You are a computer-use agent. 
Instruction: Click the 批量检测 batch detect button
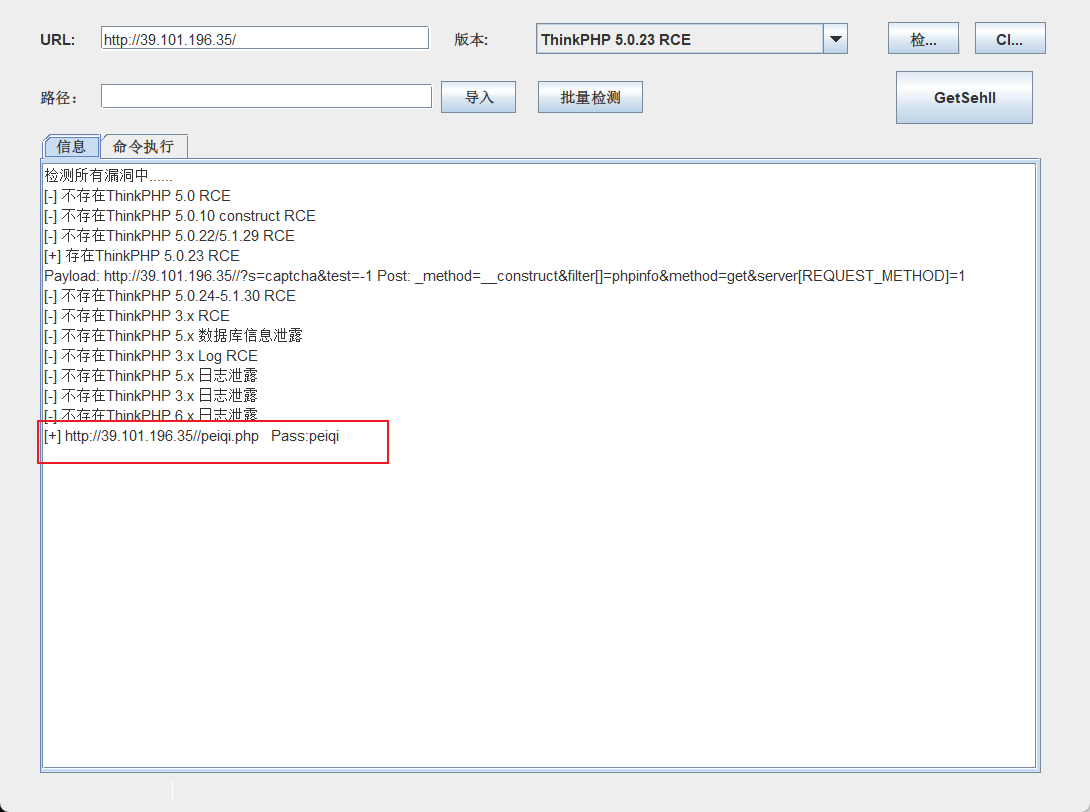tap(590, 97)
